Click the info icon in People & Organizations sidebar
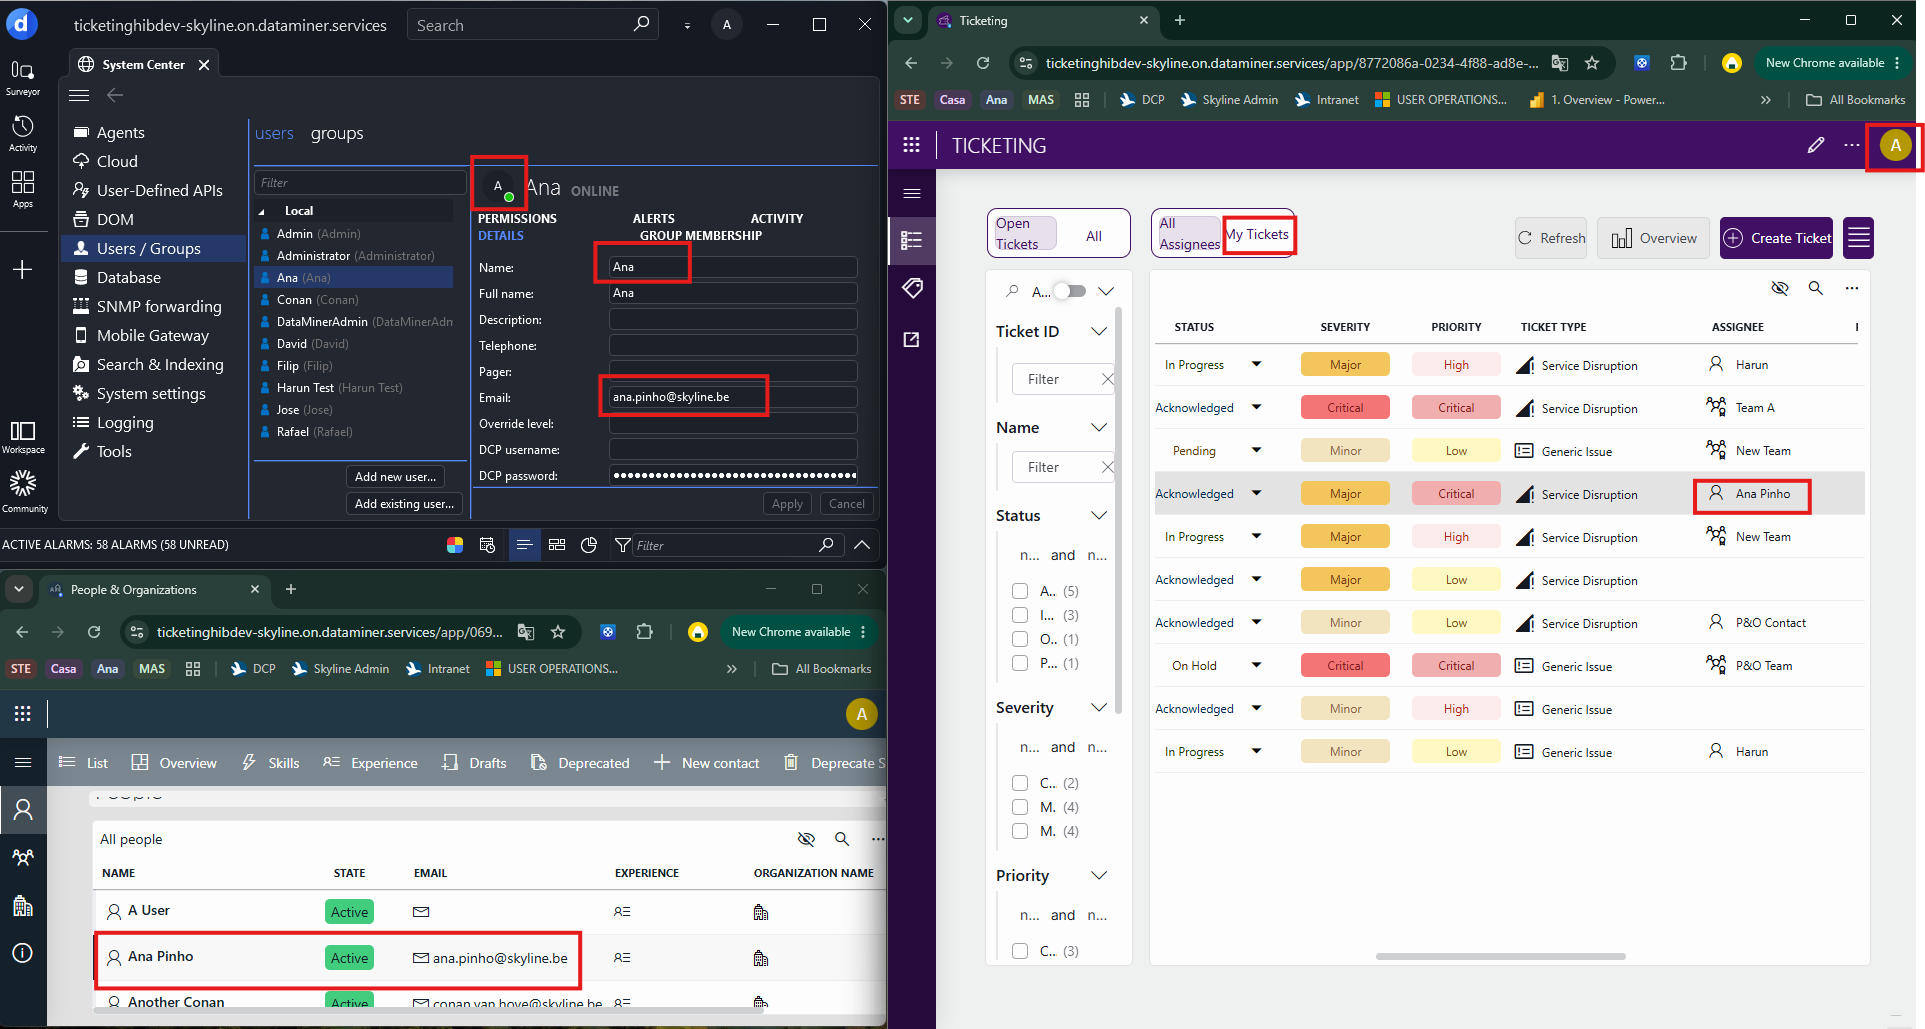This screenshot has width=1925, height=1029. pyautogui.click(x=23, y=953)
